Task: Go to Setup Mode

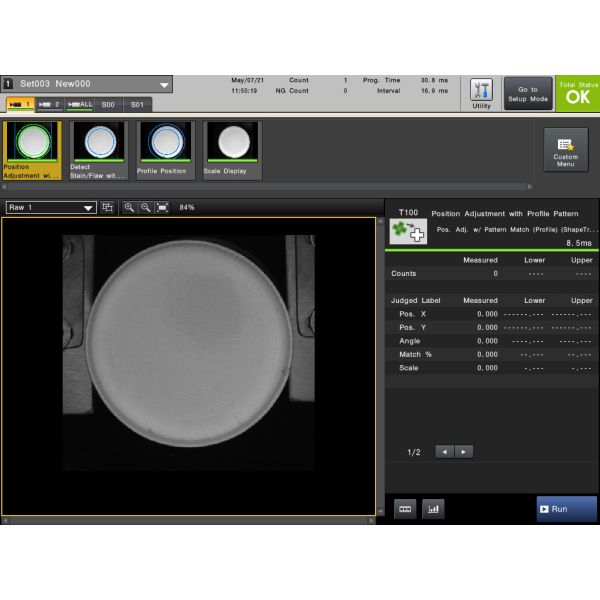Action: [527, 94]
